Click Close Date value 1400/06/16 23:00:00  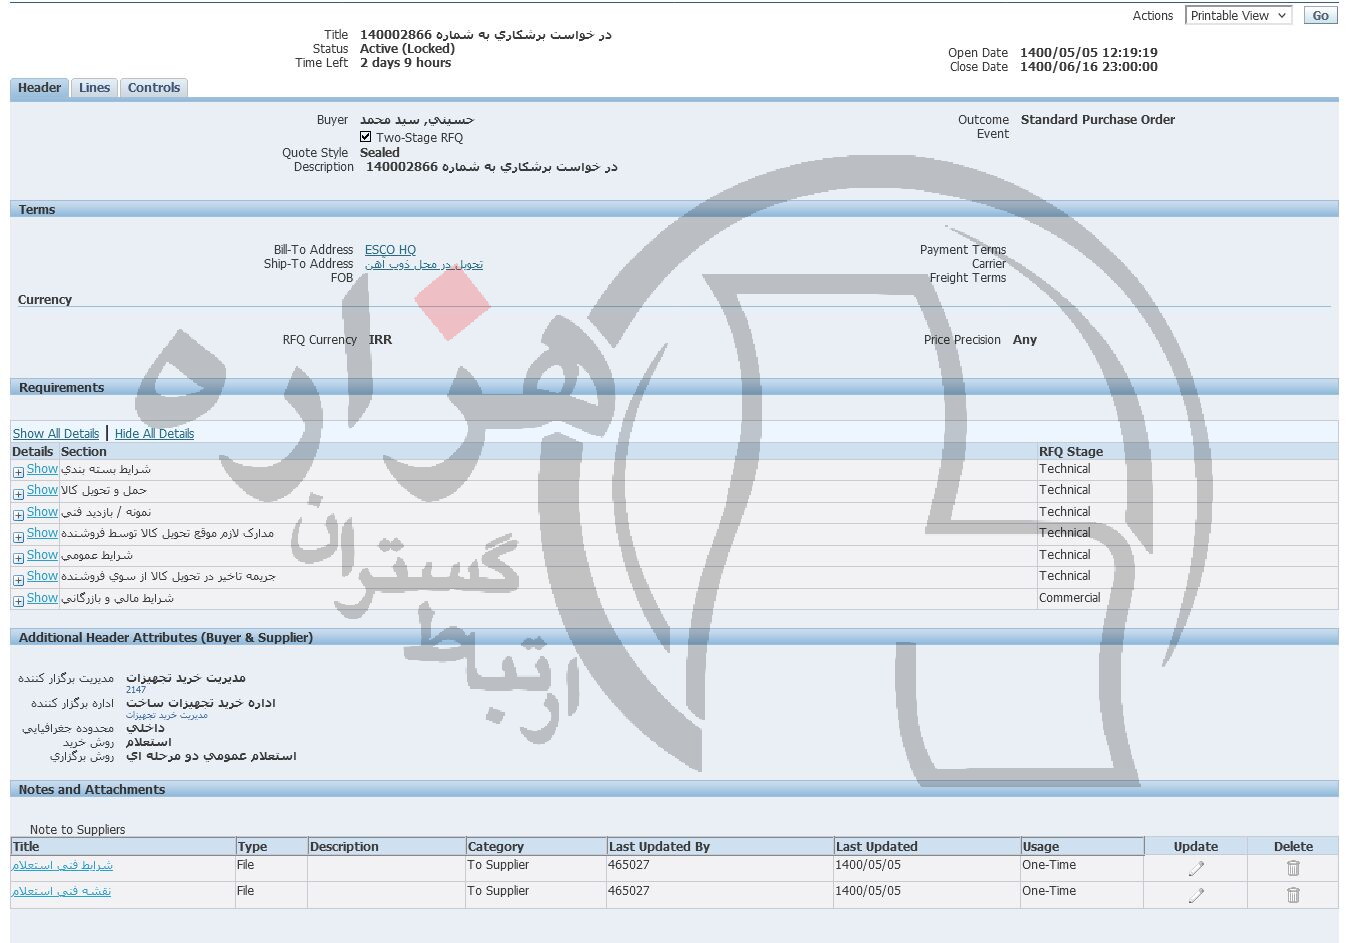click(x=1089, y=67)
